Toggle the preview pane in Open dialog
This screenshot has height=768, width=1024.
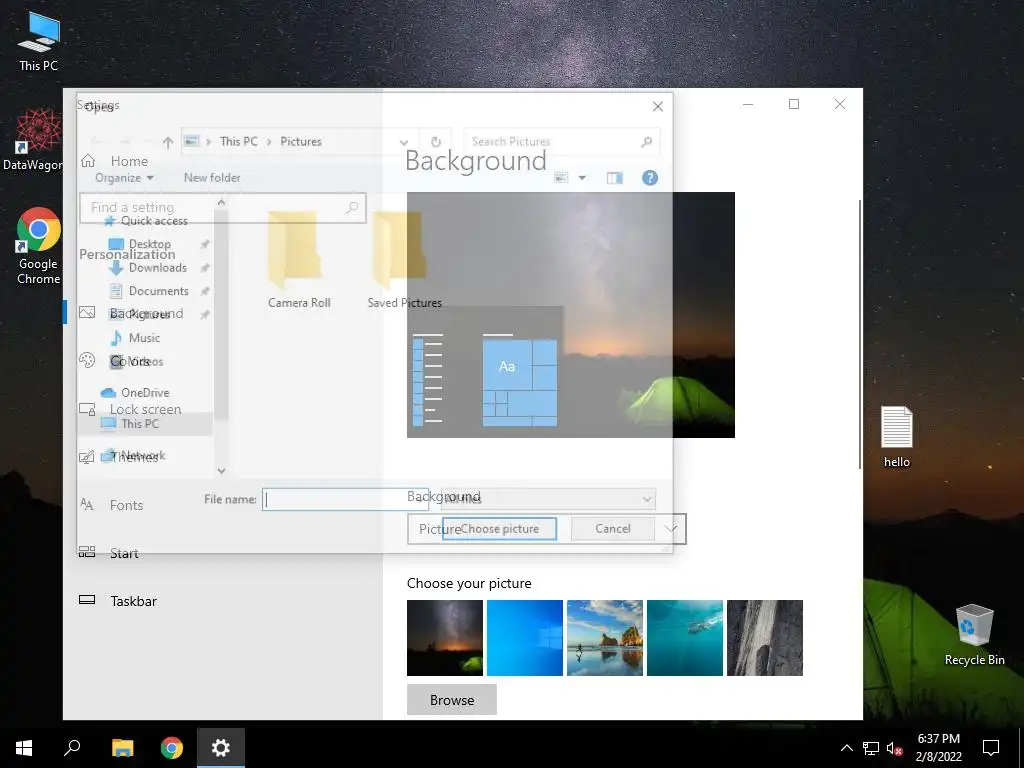[615, 178]
